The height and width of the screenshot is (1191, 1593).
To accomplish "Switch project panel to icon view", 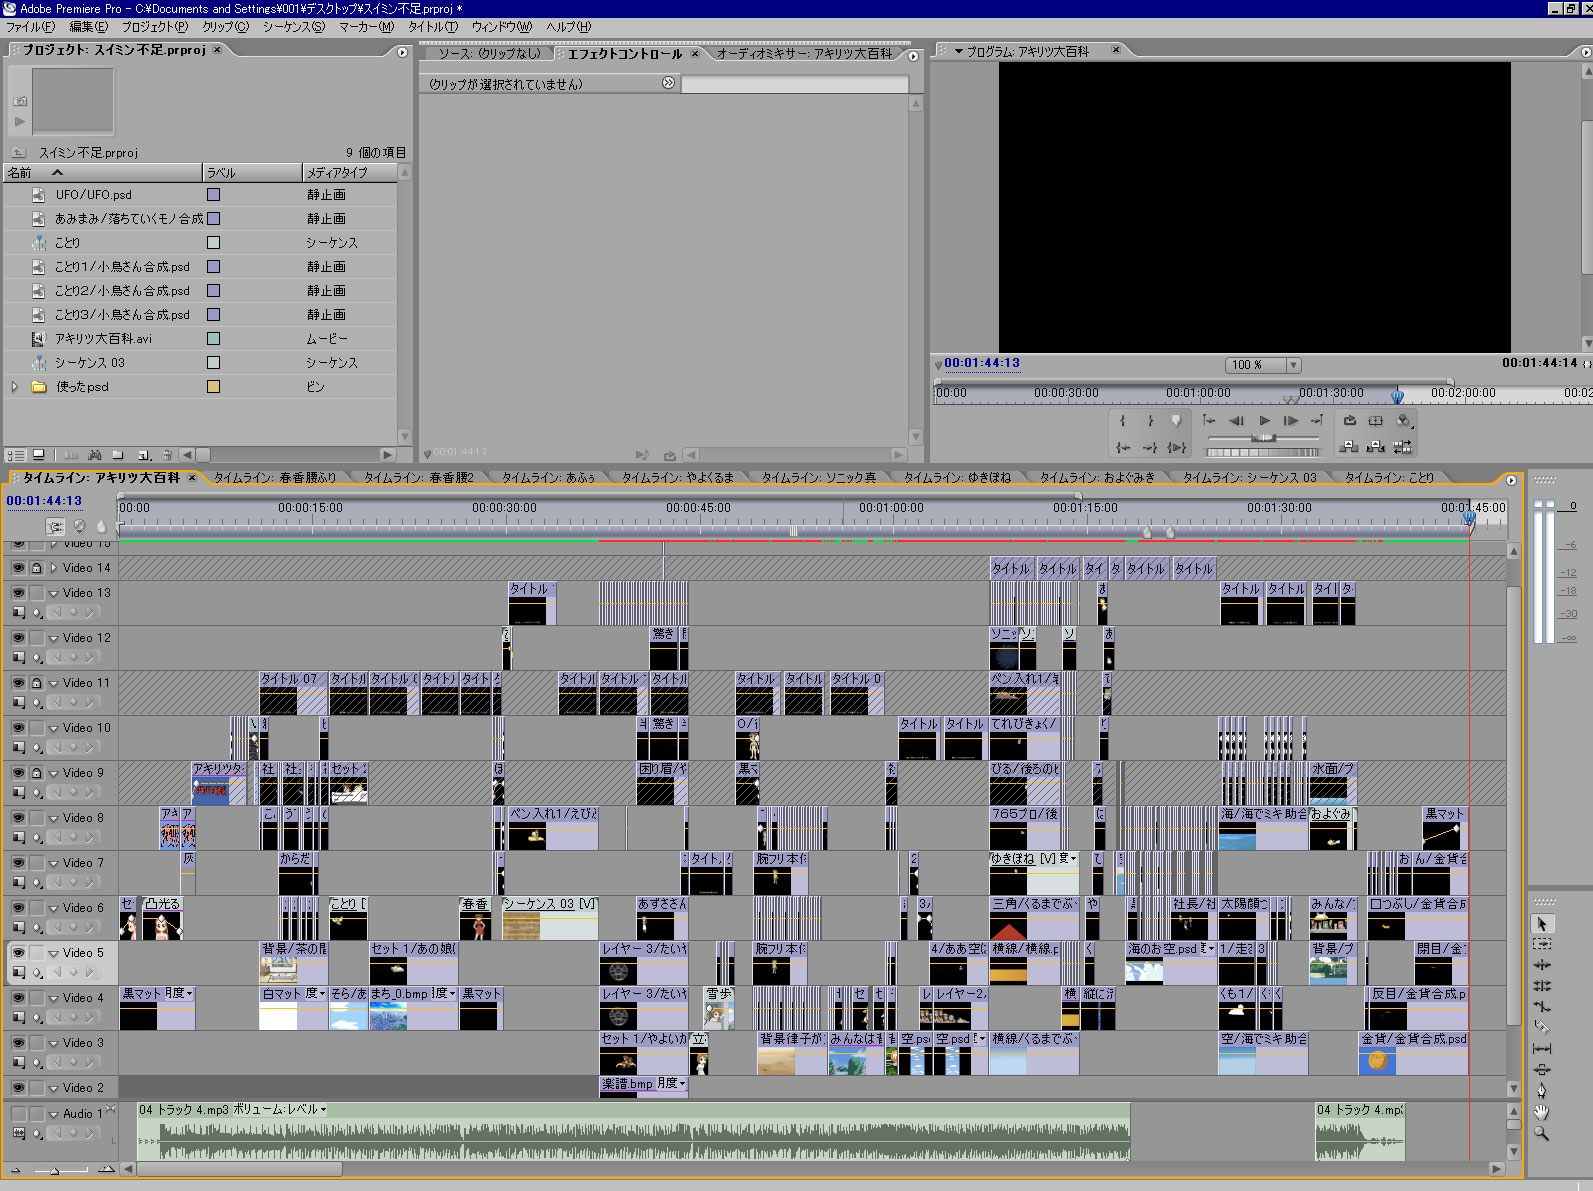I will coord(38,455).
